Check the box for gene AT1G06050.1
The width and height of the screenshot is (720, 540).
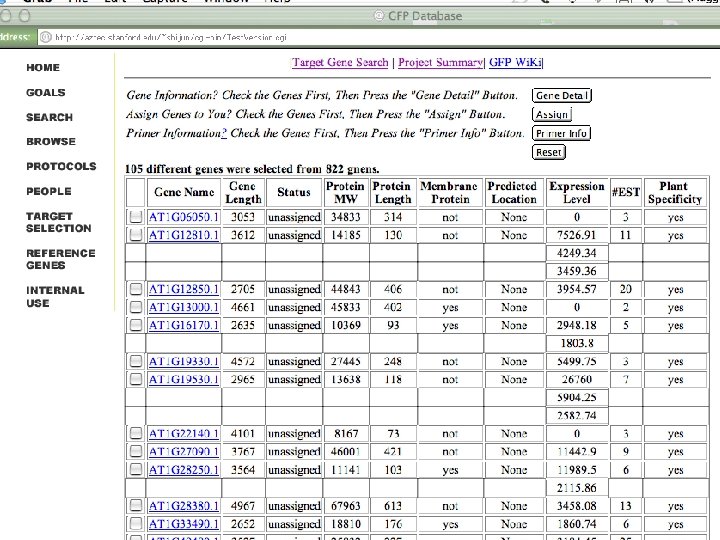coord(135,217)
